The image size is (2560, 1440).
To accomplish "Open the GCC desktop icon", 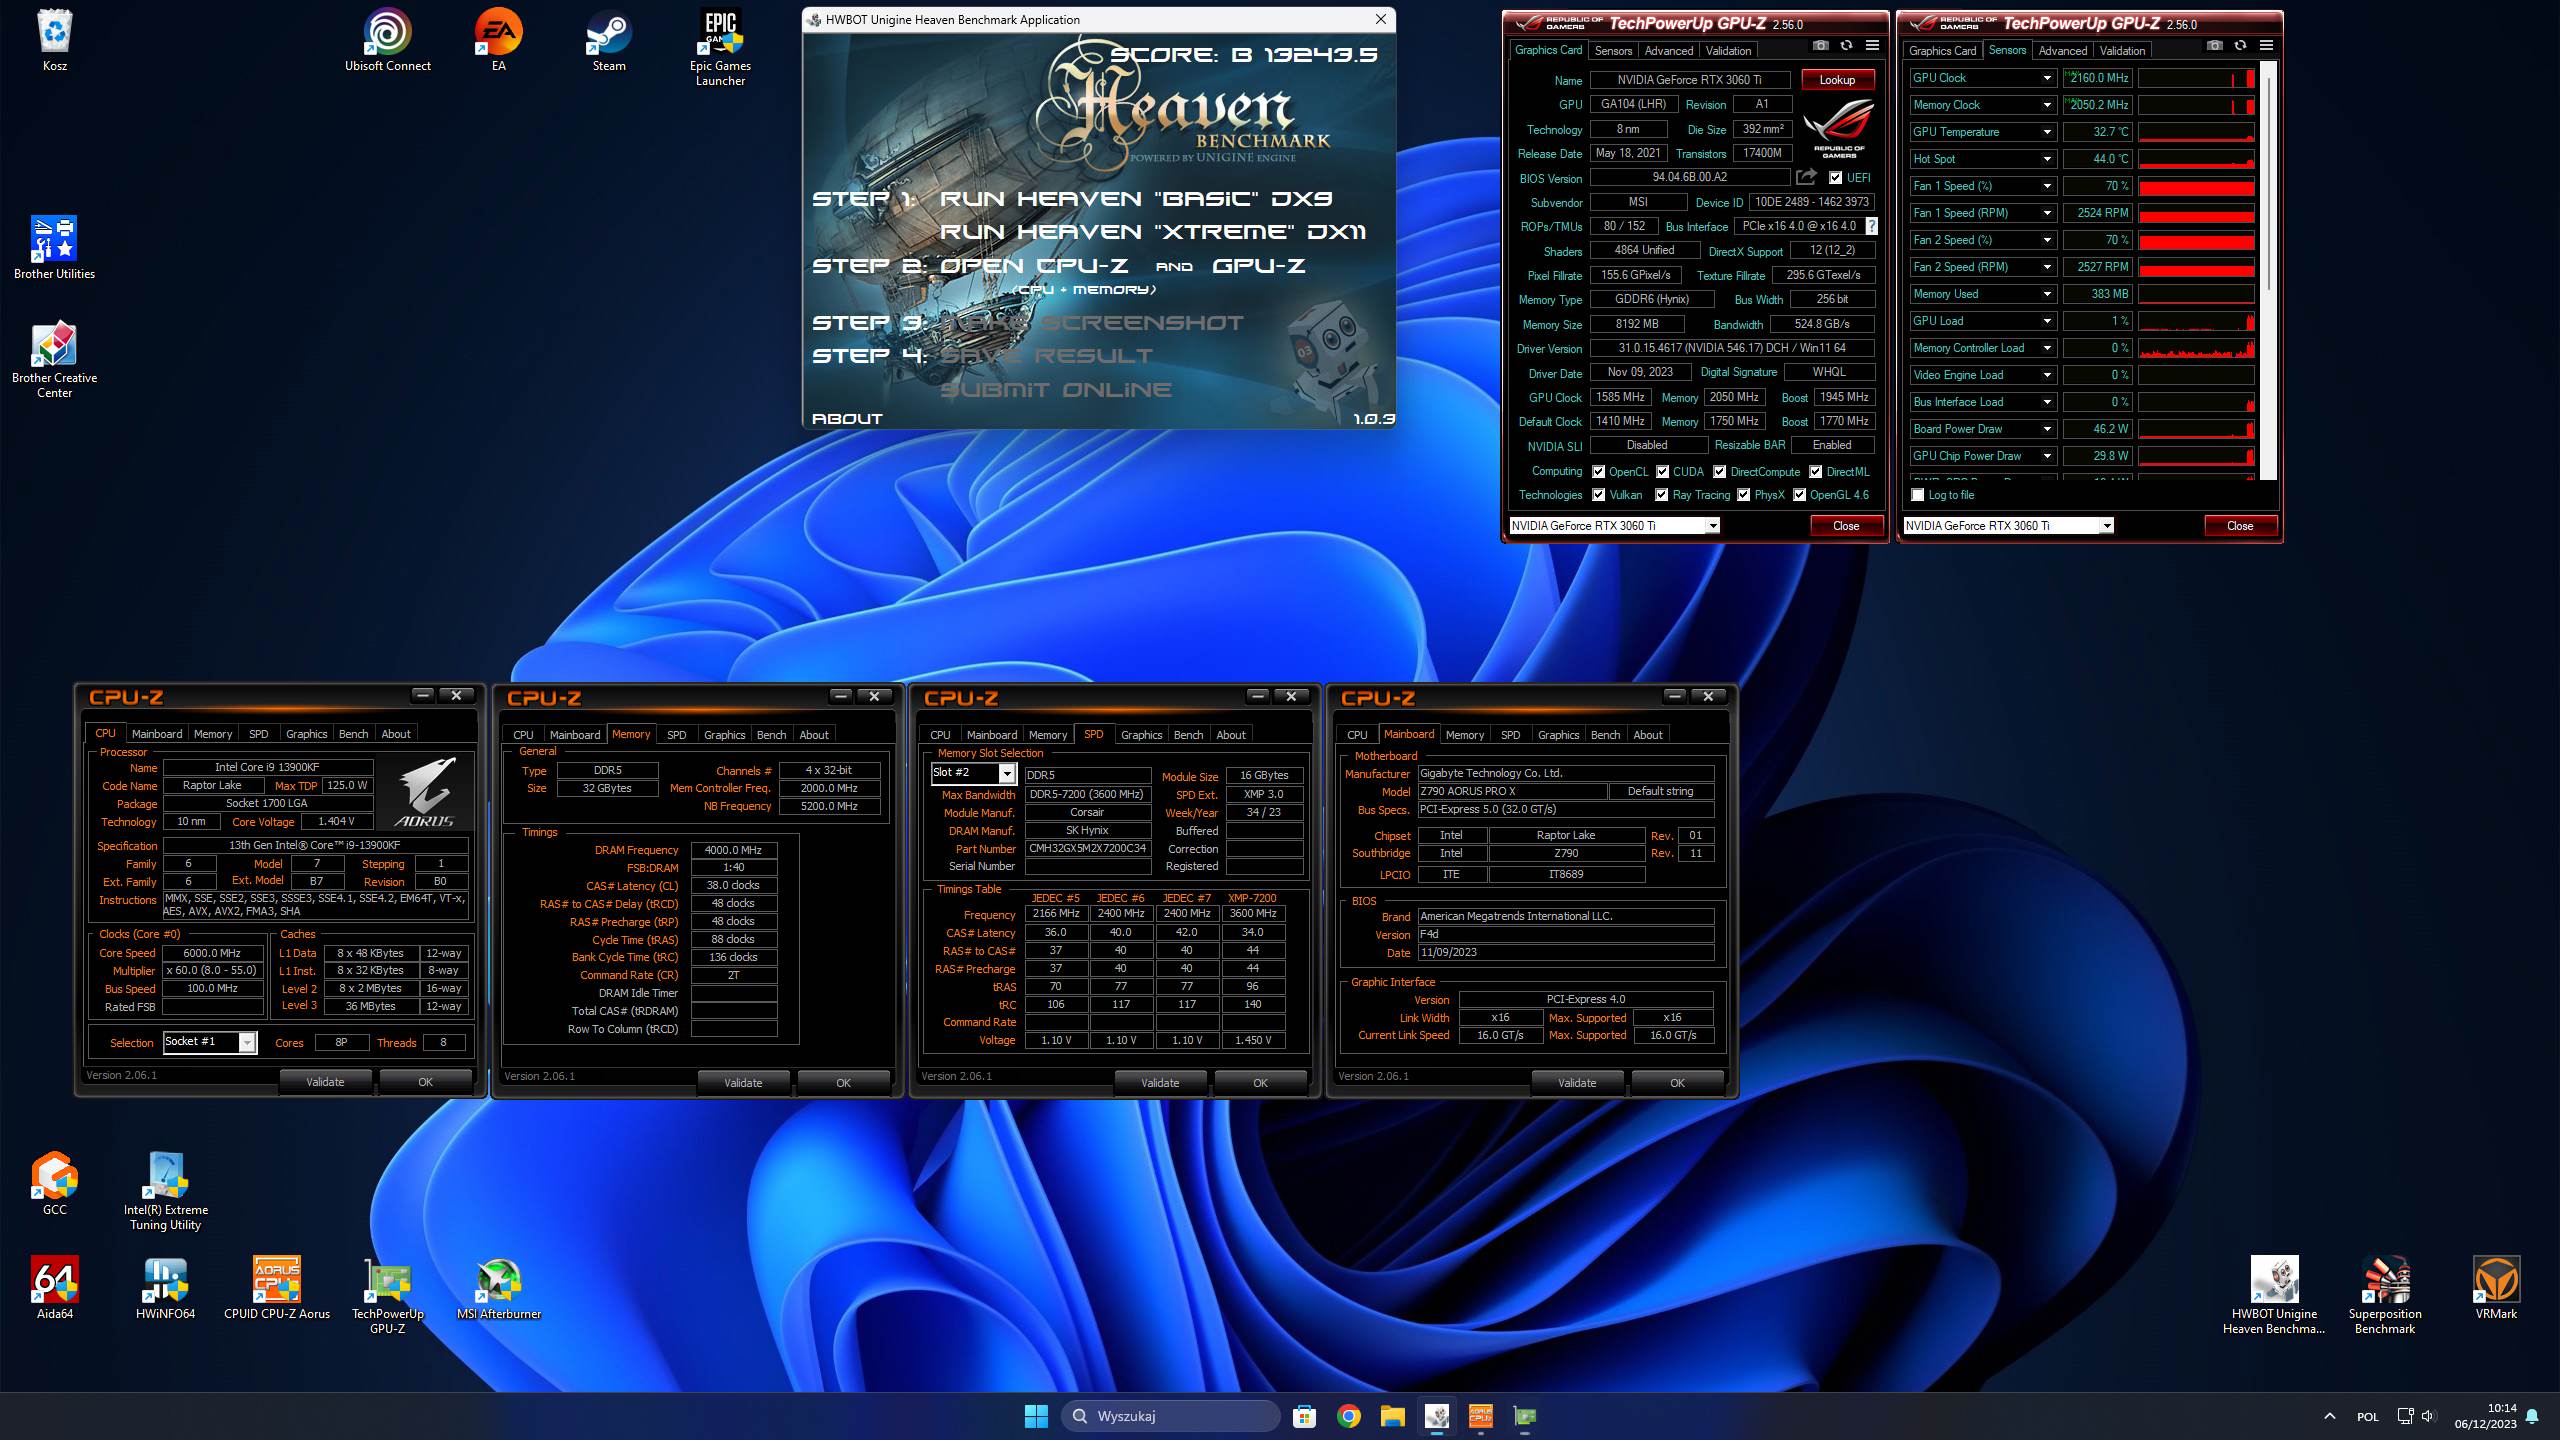I will point(54,1183).
